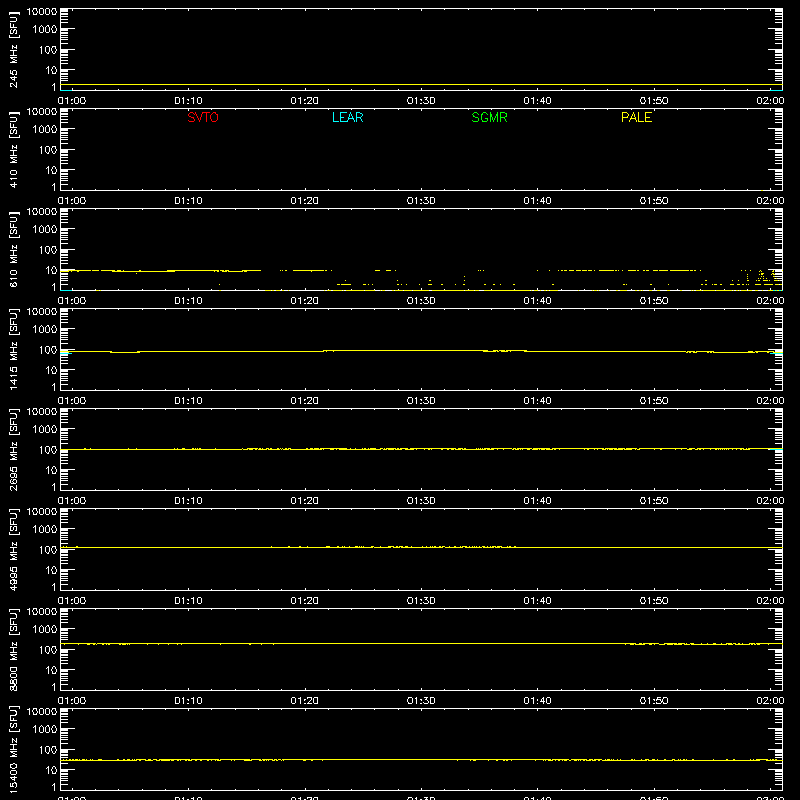
Task: Click the 10 tick label on the 15400 MHz plot
Action: coord(51,770)
